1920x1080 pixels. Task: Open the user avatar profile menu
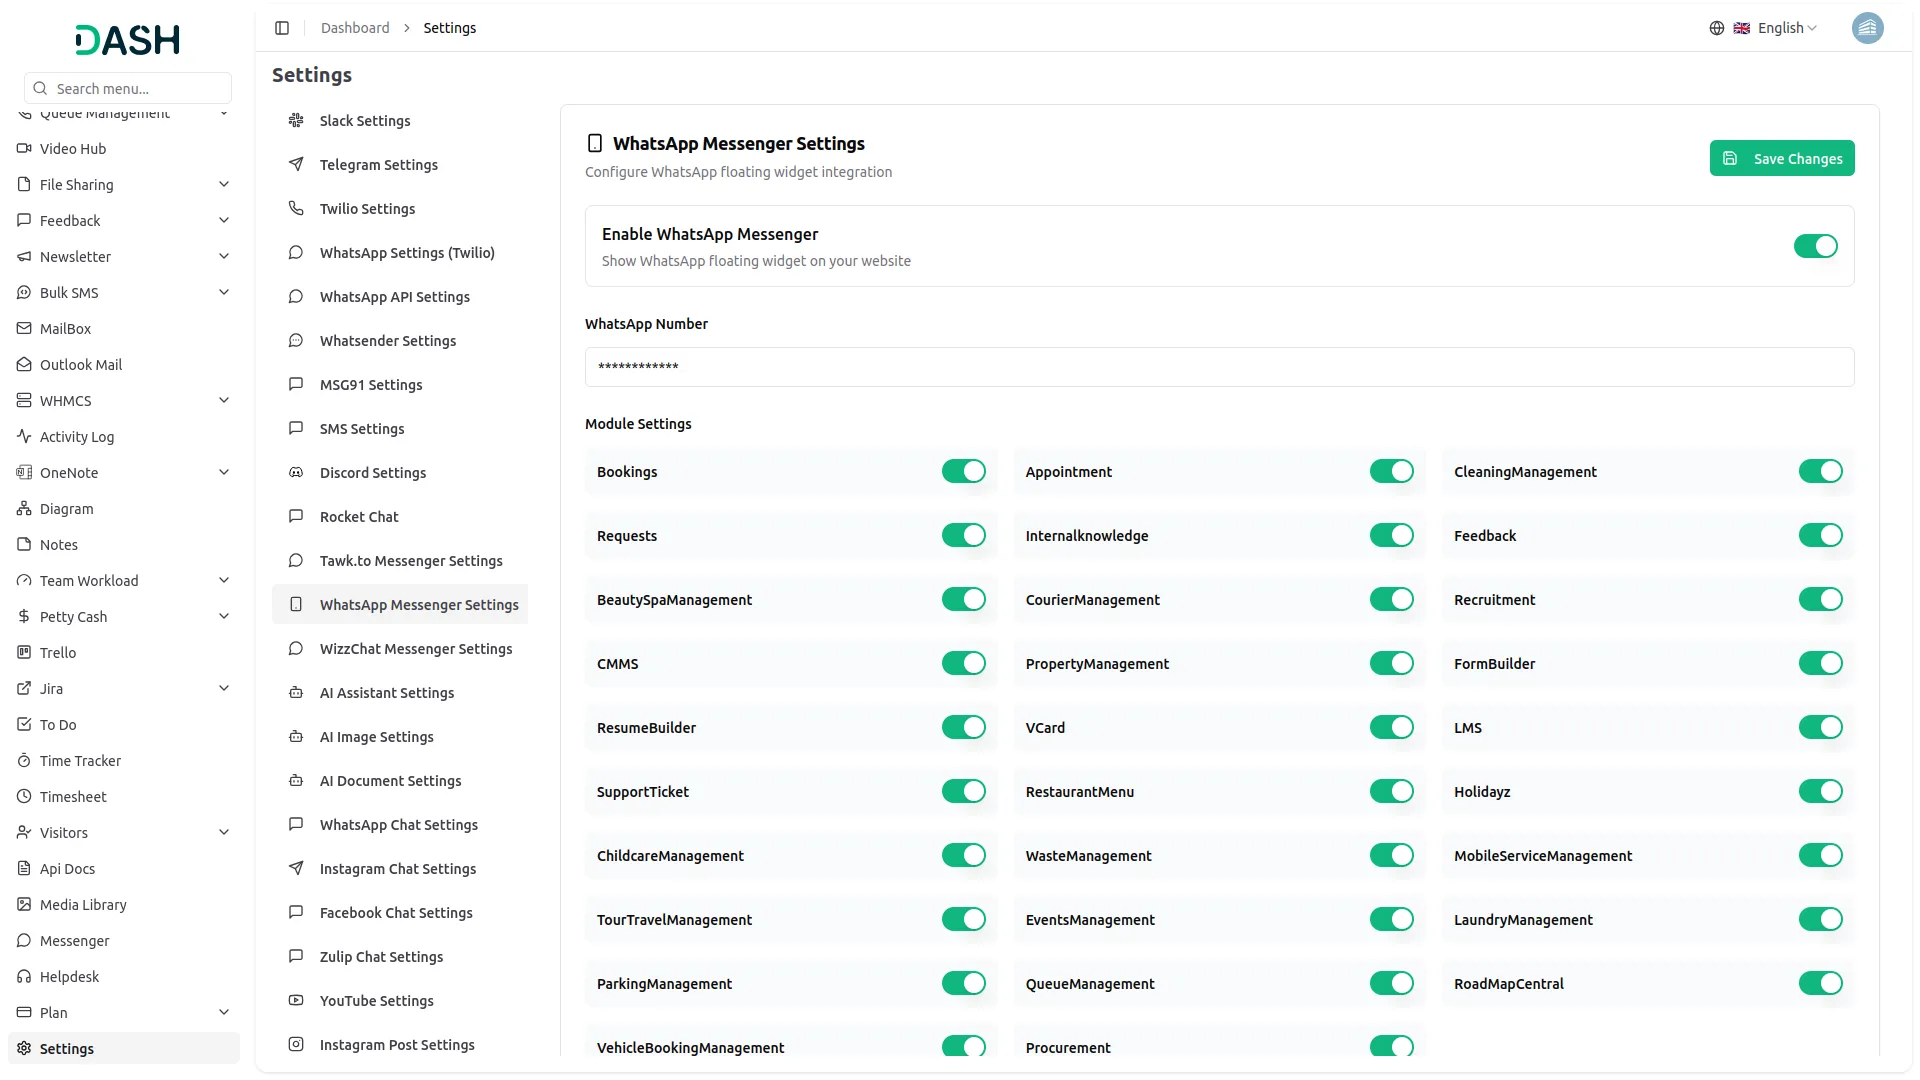(1867, 28)
